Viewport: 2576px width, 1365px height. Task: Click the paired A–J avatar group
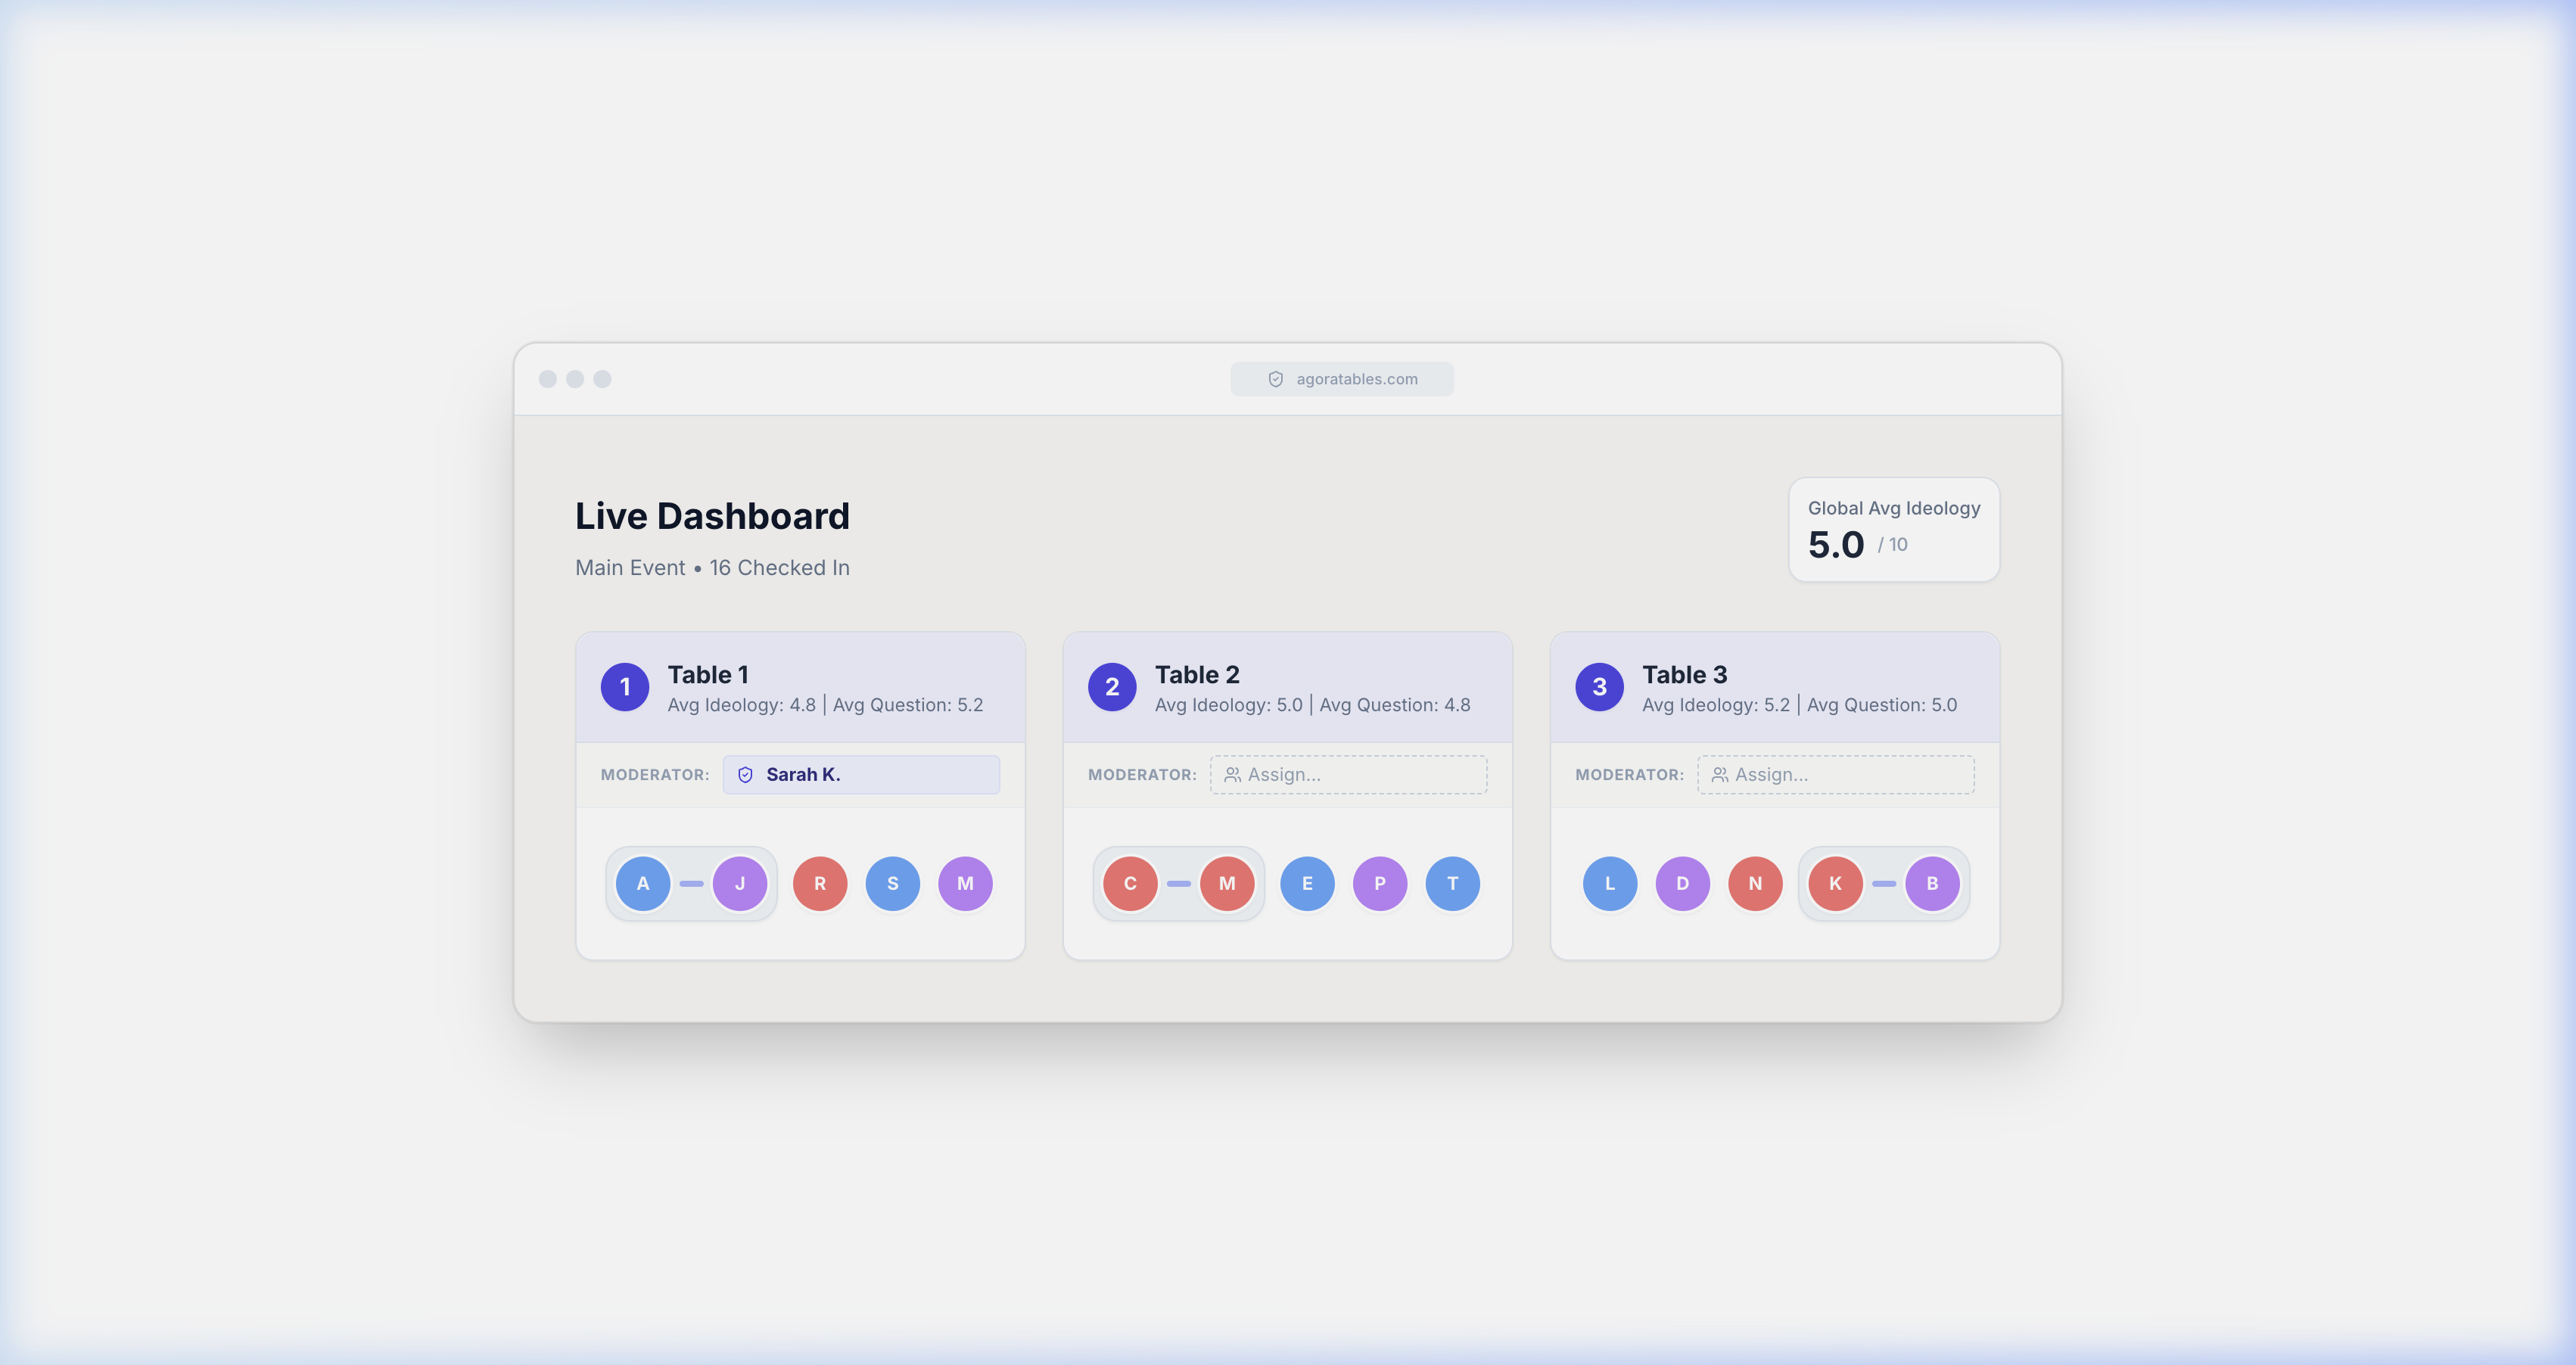pos(691,883)
